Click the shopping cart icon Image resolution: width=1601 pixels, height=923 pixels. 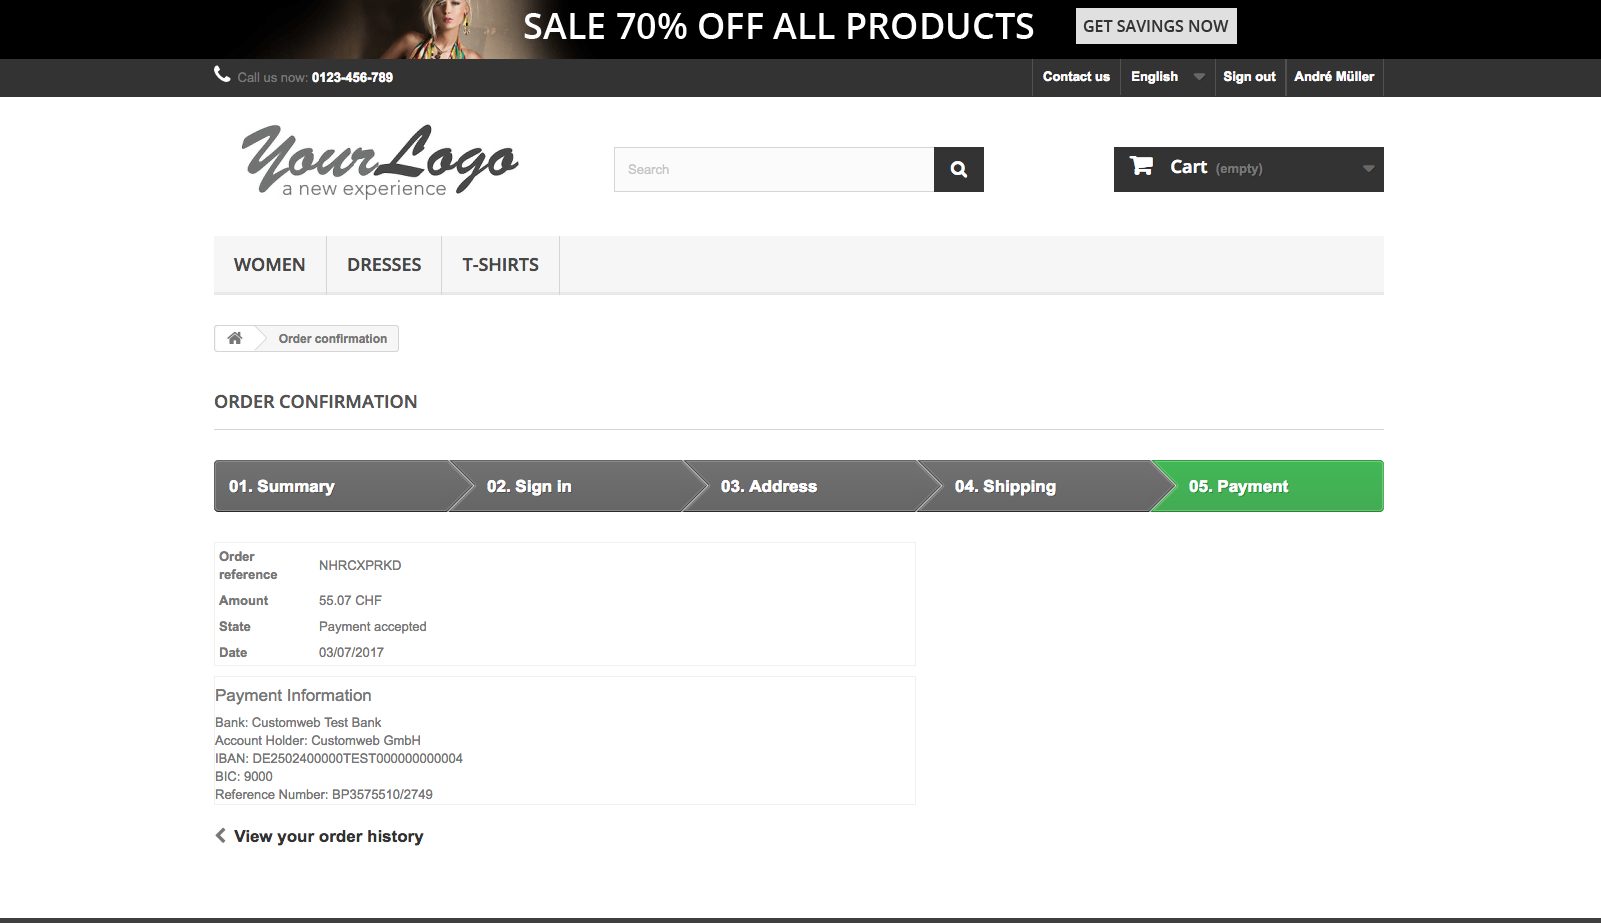[1141, 166]
